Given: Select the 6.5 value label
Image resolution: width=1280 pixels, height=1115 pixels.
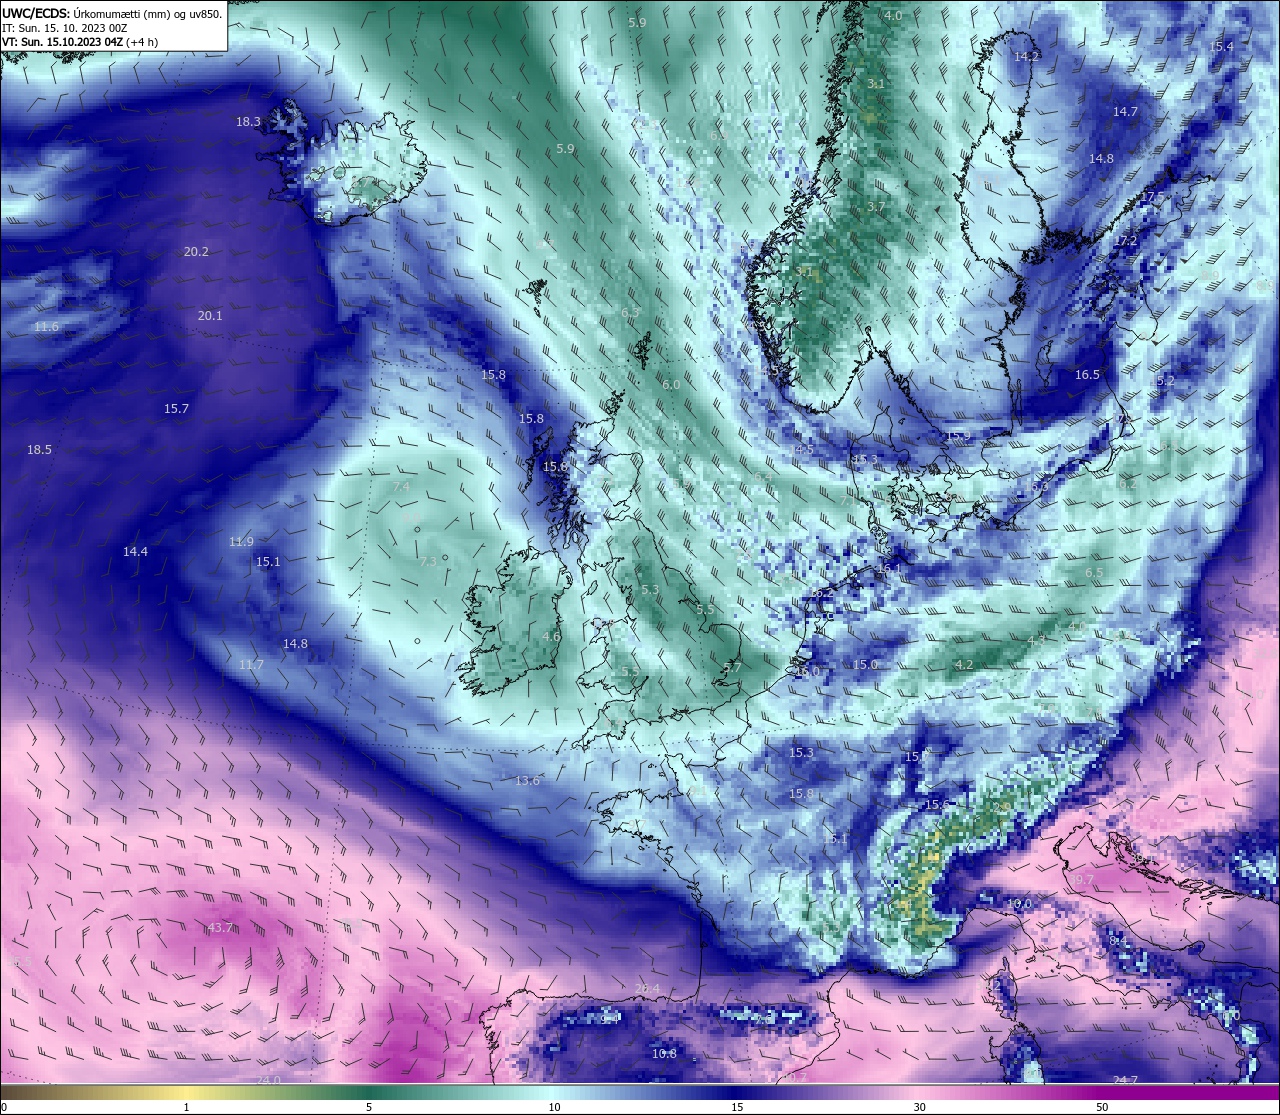Looking at the screenshot, I should pos(1094,574).
